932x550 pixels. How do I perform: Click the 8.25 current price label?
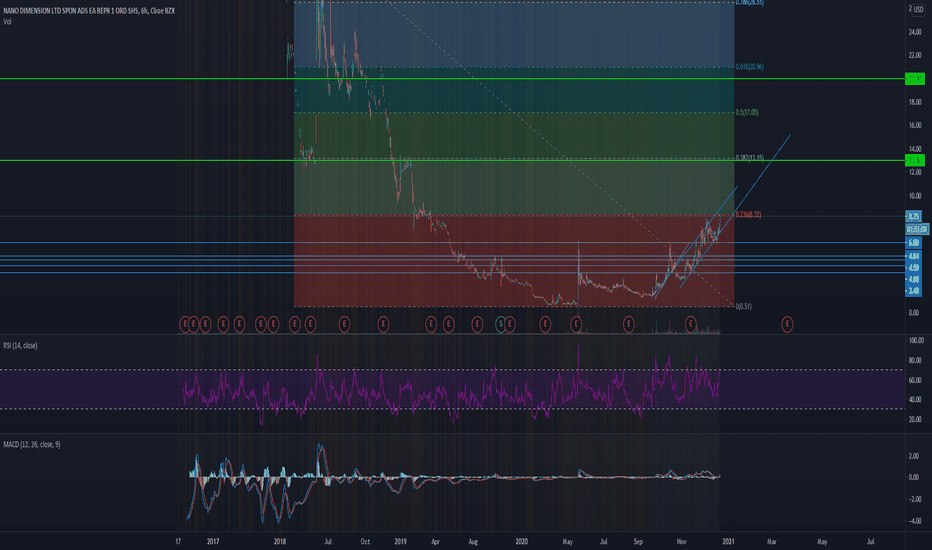914,216
